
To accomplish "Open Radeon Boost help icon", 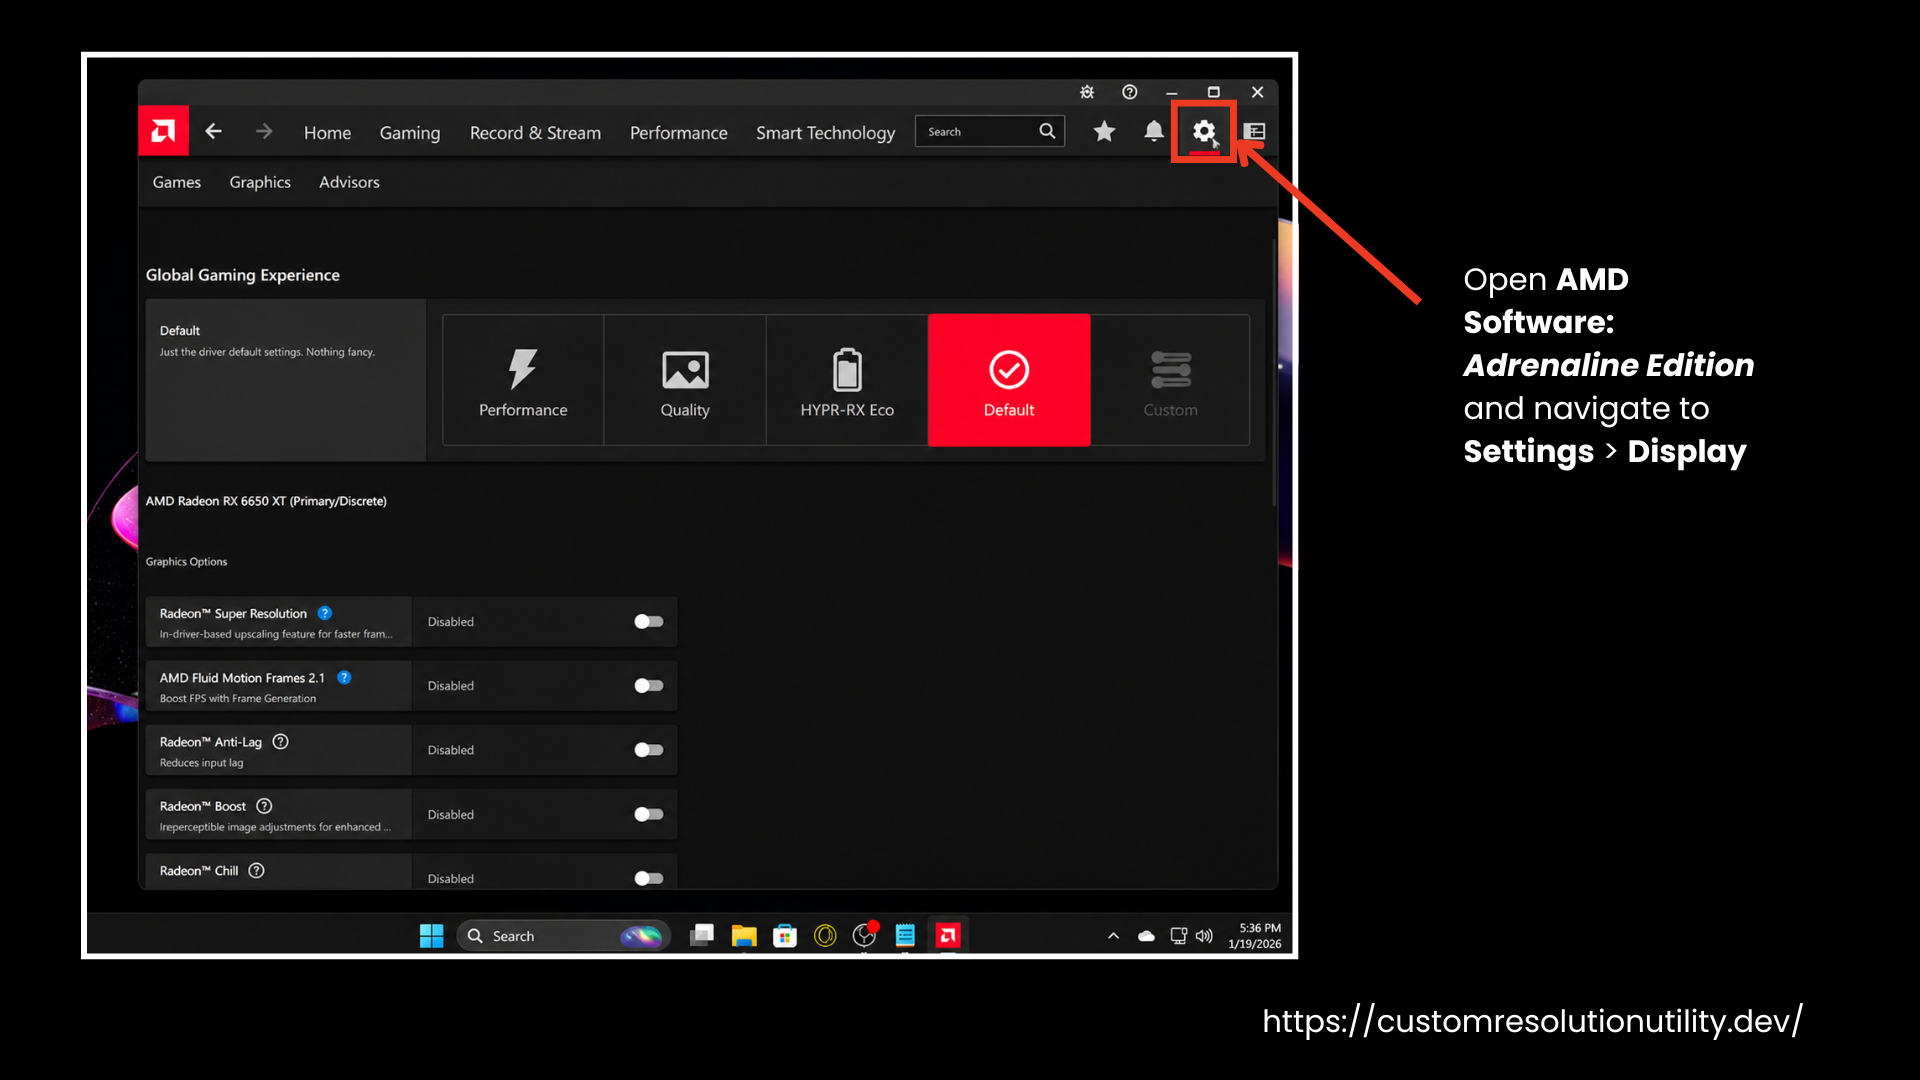I will click(x=264, y=806).
